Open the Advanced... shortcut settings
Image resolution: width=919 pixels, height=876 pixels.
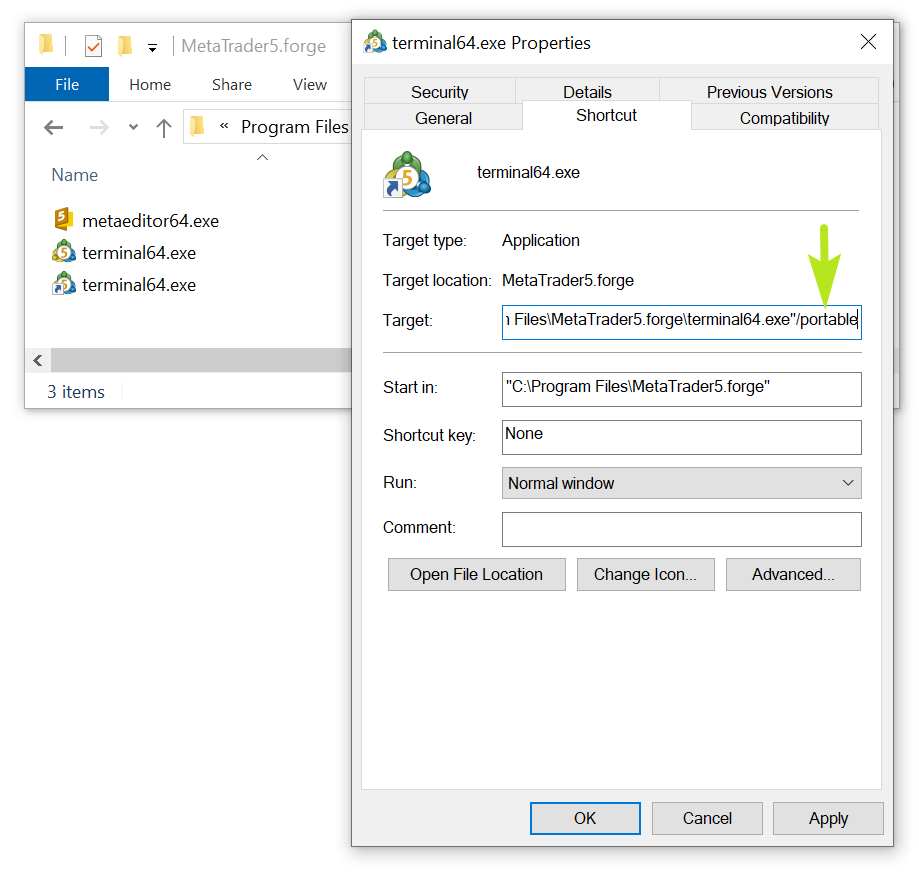tap(793, 574)
